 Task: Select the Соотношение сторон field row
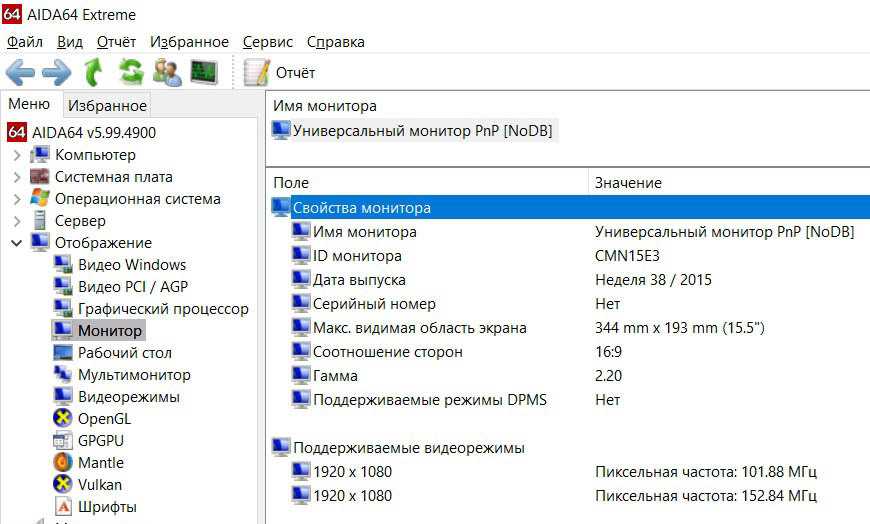(387, 352)
